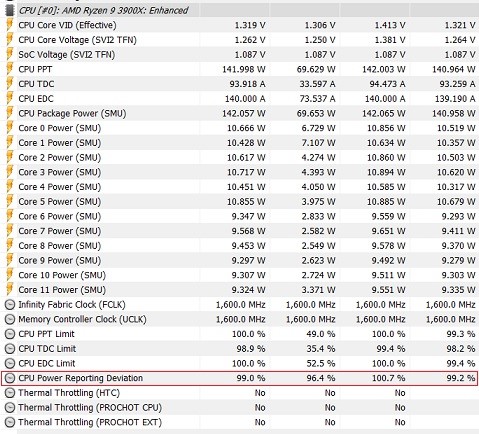479x434 pixels.
Task: Click the lightning icon beside Core 4 Power (SMU)
Action: point(10,187)
